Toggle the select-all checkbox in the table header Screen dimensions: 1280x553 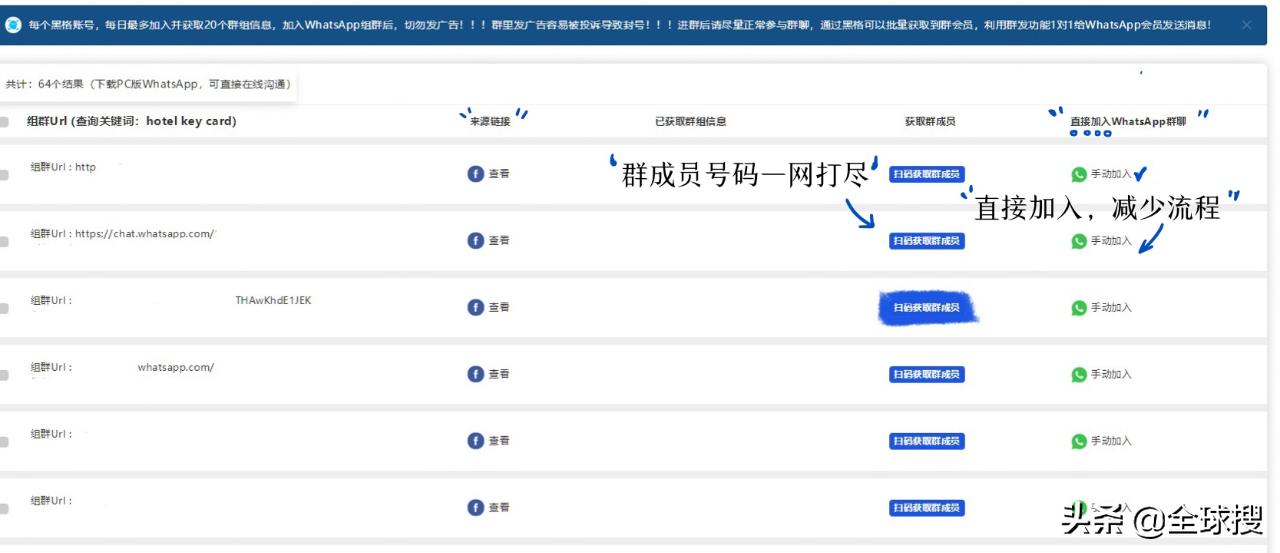4,122
